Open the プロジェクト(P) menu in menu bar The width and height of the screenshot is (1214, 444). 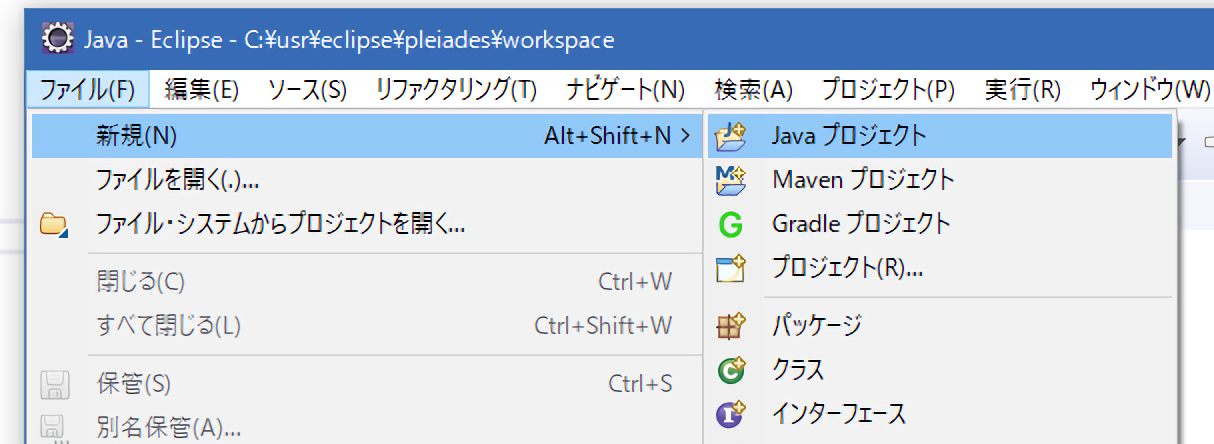[888, 89]
